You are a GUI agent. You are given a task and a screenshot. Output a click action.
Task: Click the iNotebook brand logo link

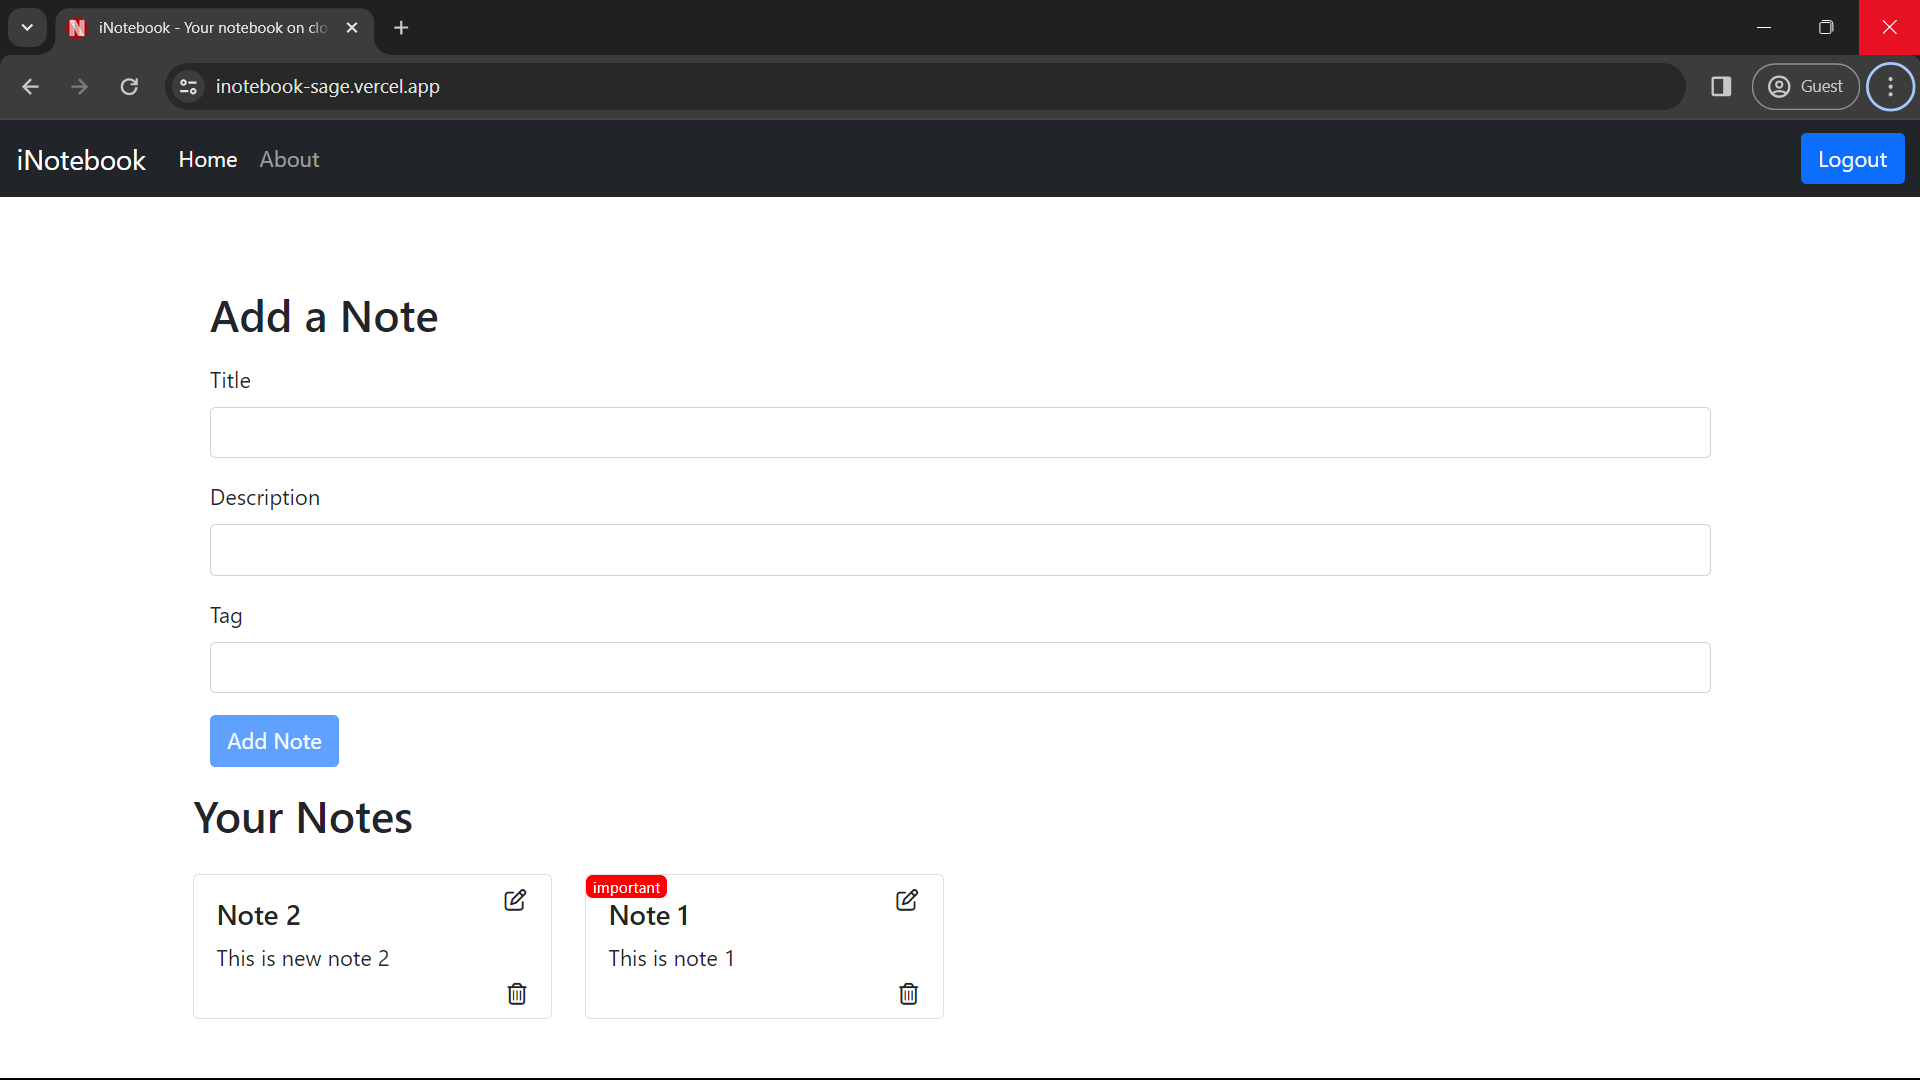pyautogui.click(x=81, y=160)
